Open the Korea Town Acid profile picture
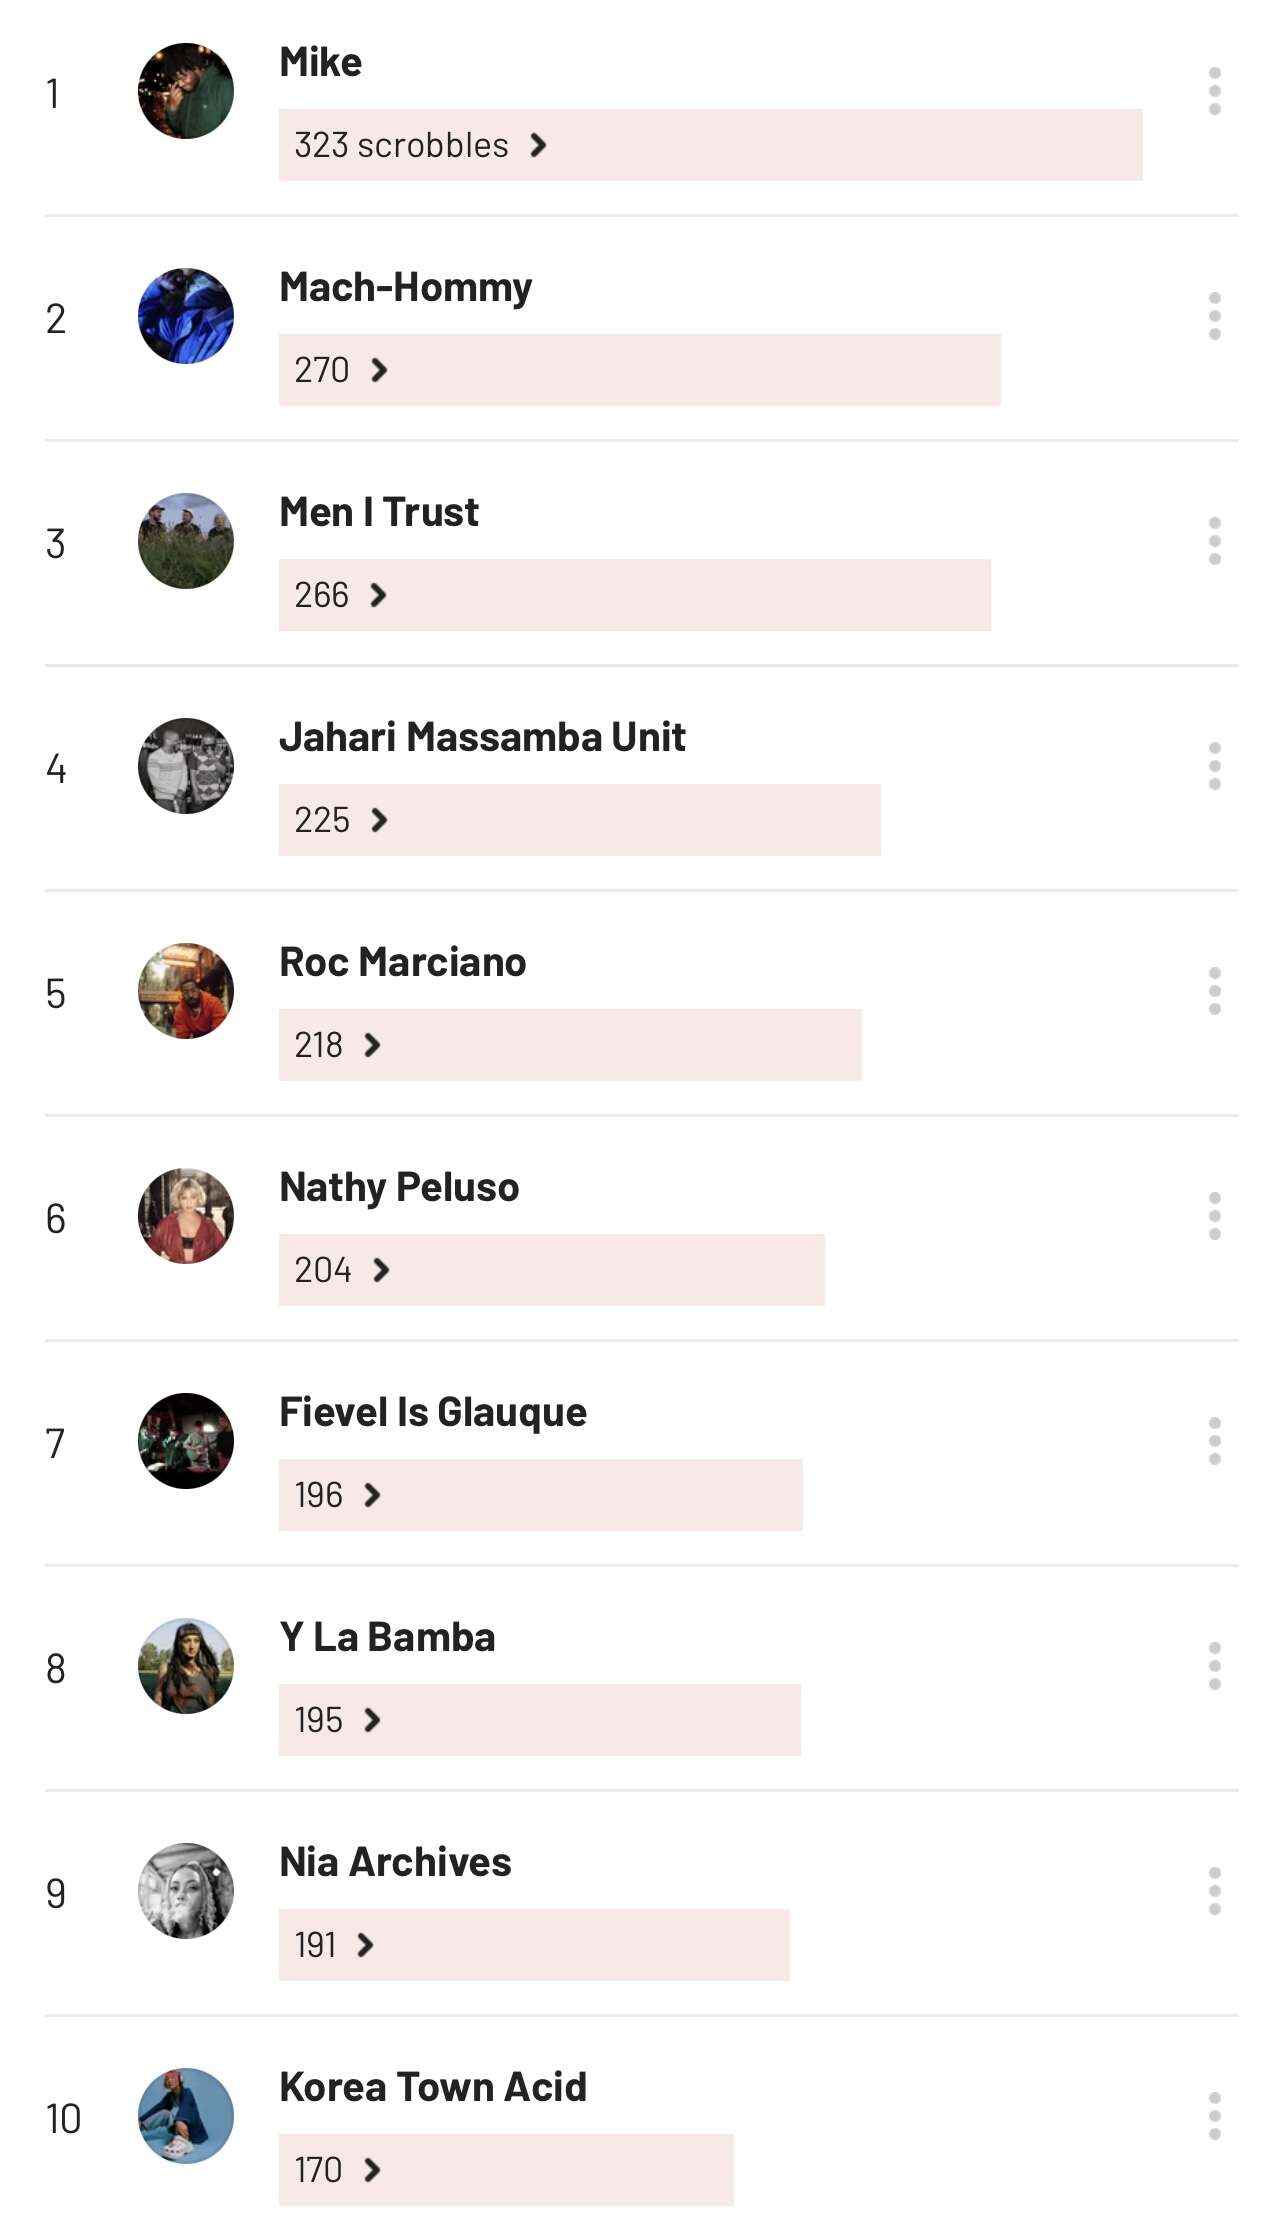Viewport: 1284px width, 2220px height. coord(186,2116)
